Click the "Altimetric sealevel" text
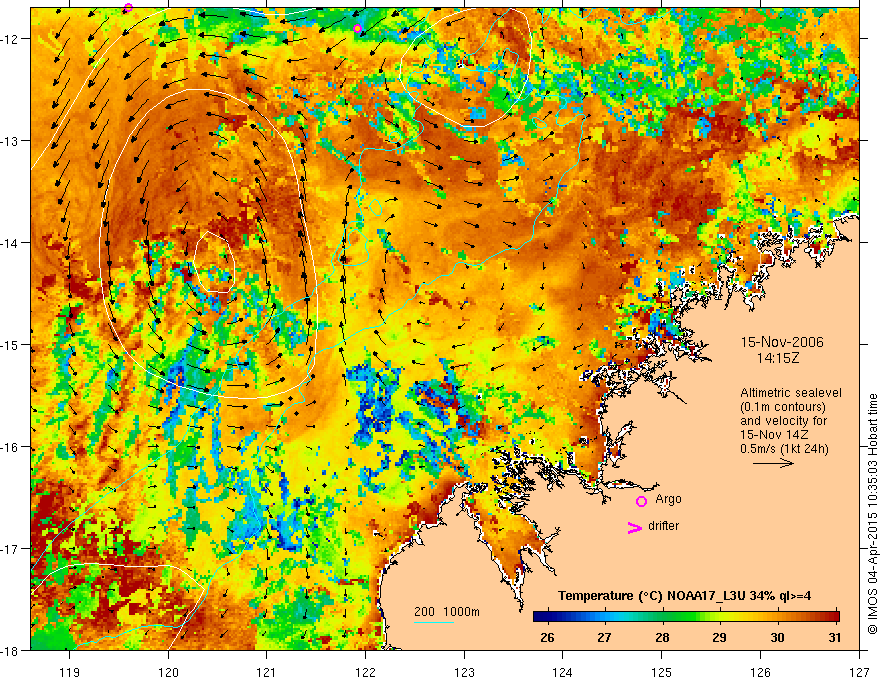The image size is (880, 680). (x=791, y=393)
